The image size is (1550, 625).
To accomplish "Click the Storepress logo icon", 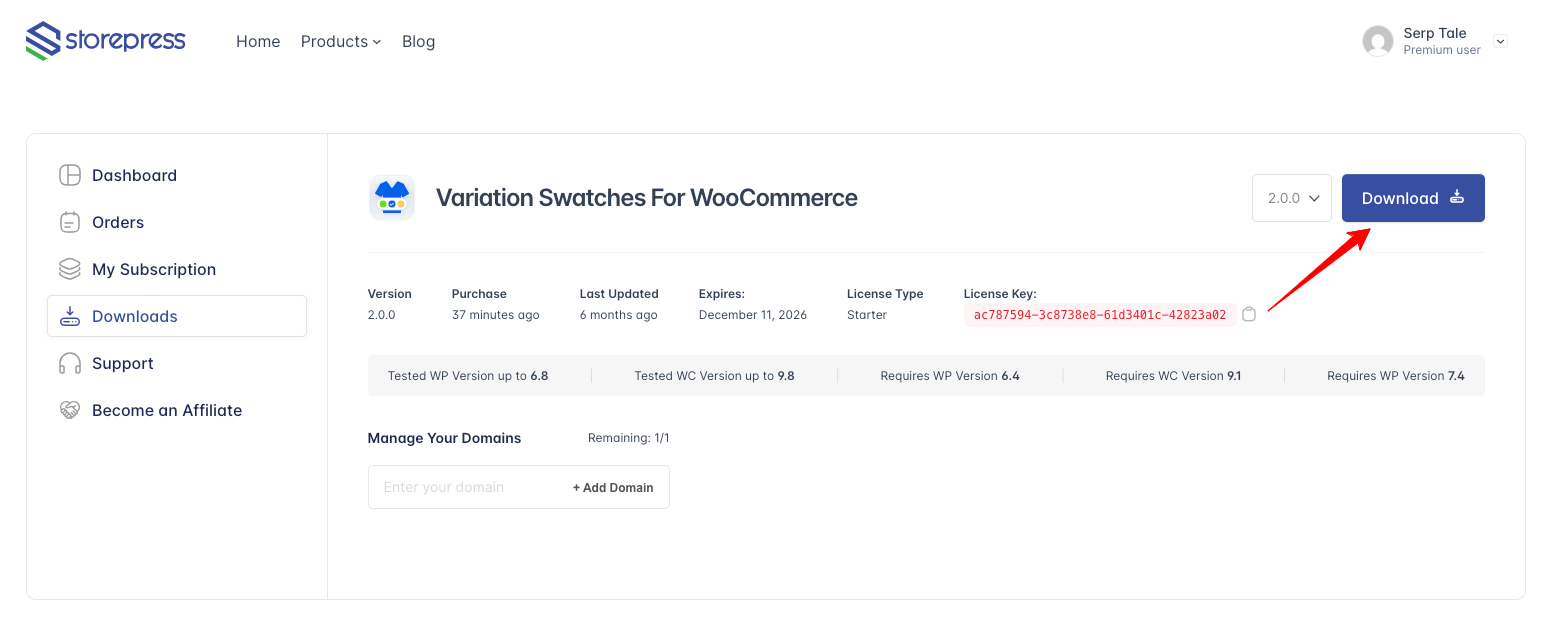I will 43,41.
